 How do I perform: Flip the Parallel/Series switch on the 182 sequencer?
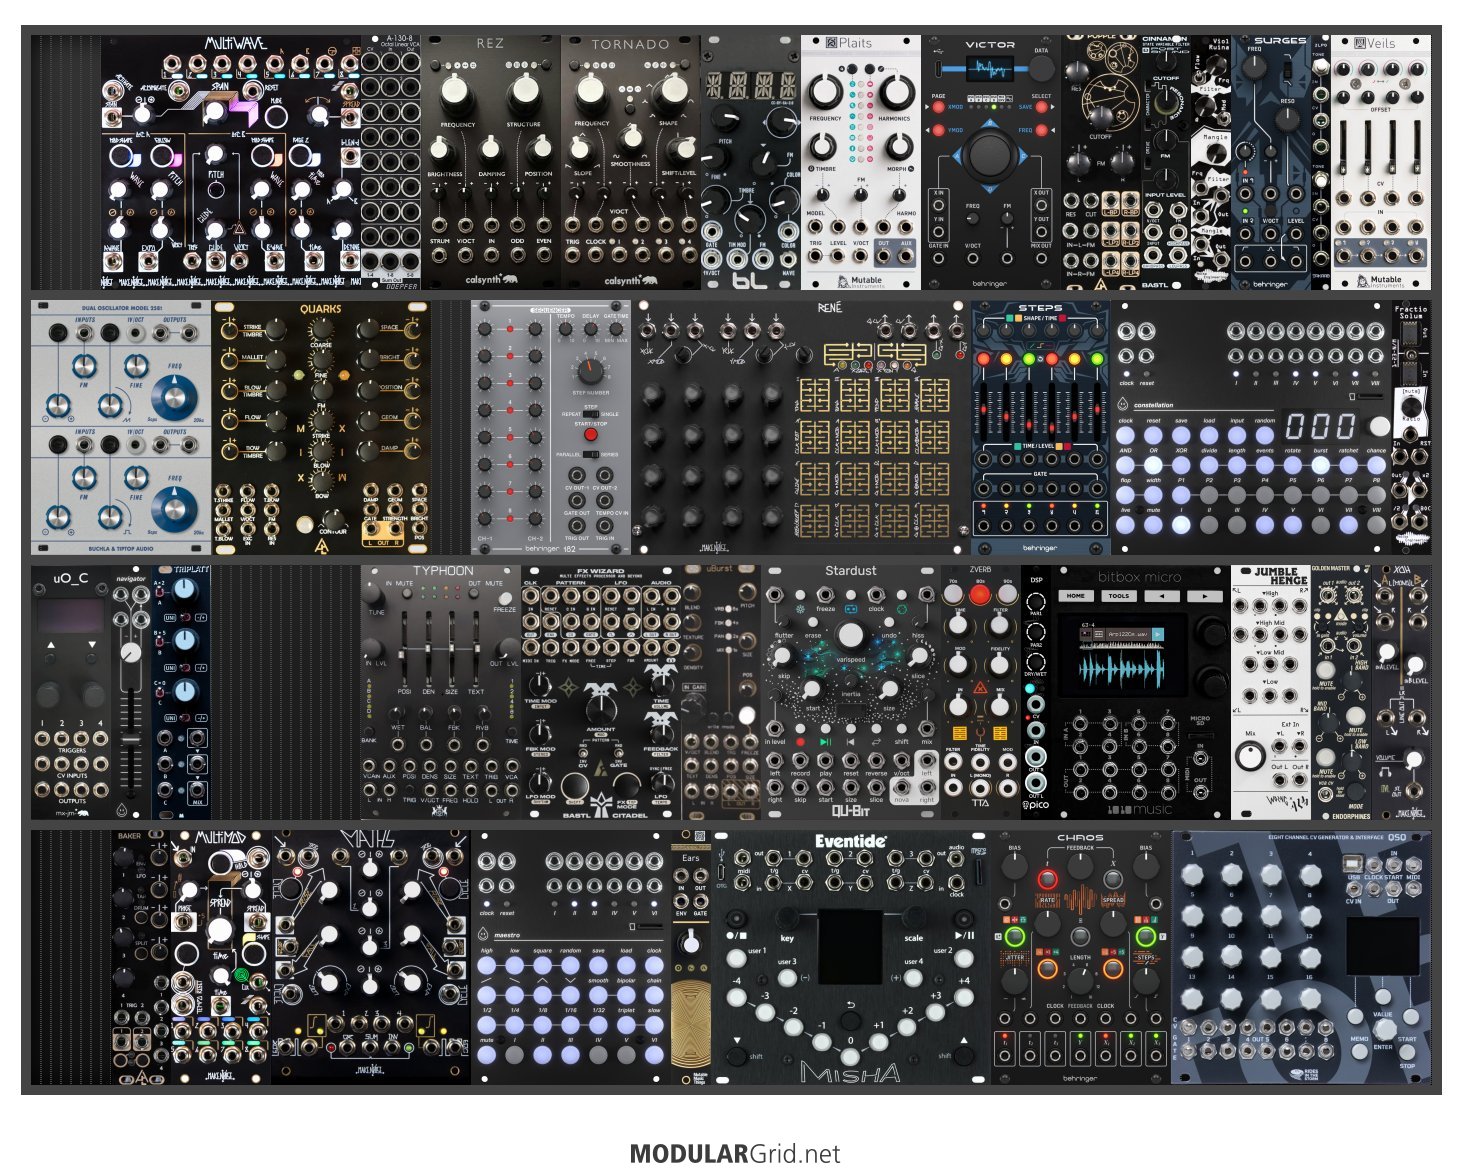pos(590,454)
